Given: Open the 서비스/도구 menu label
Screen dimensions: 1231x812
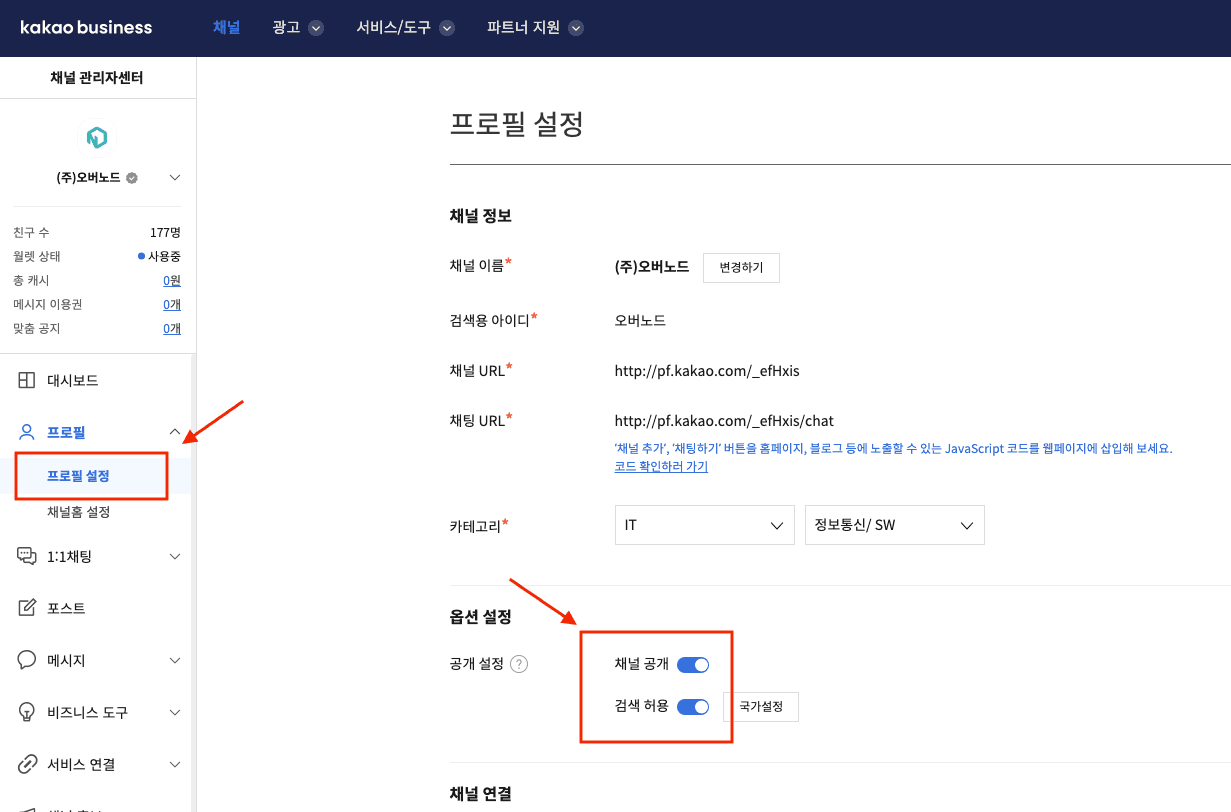Looking at the screenshot, I should click(394, 28).
